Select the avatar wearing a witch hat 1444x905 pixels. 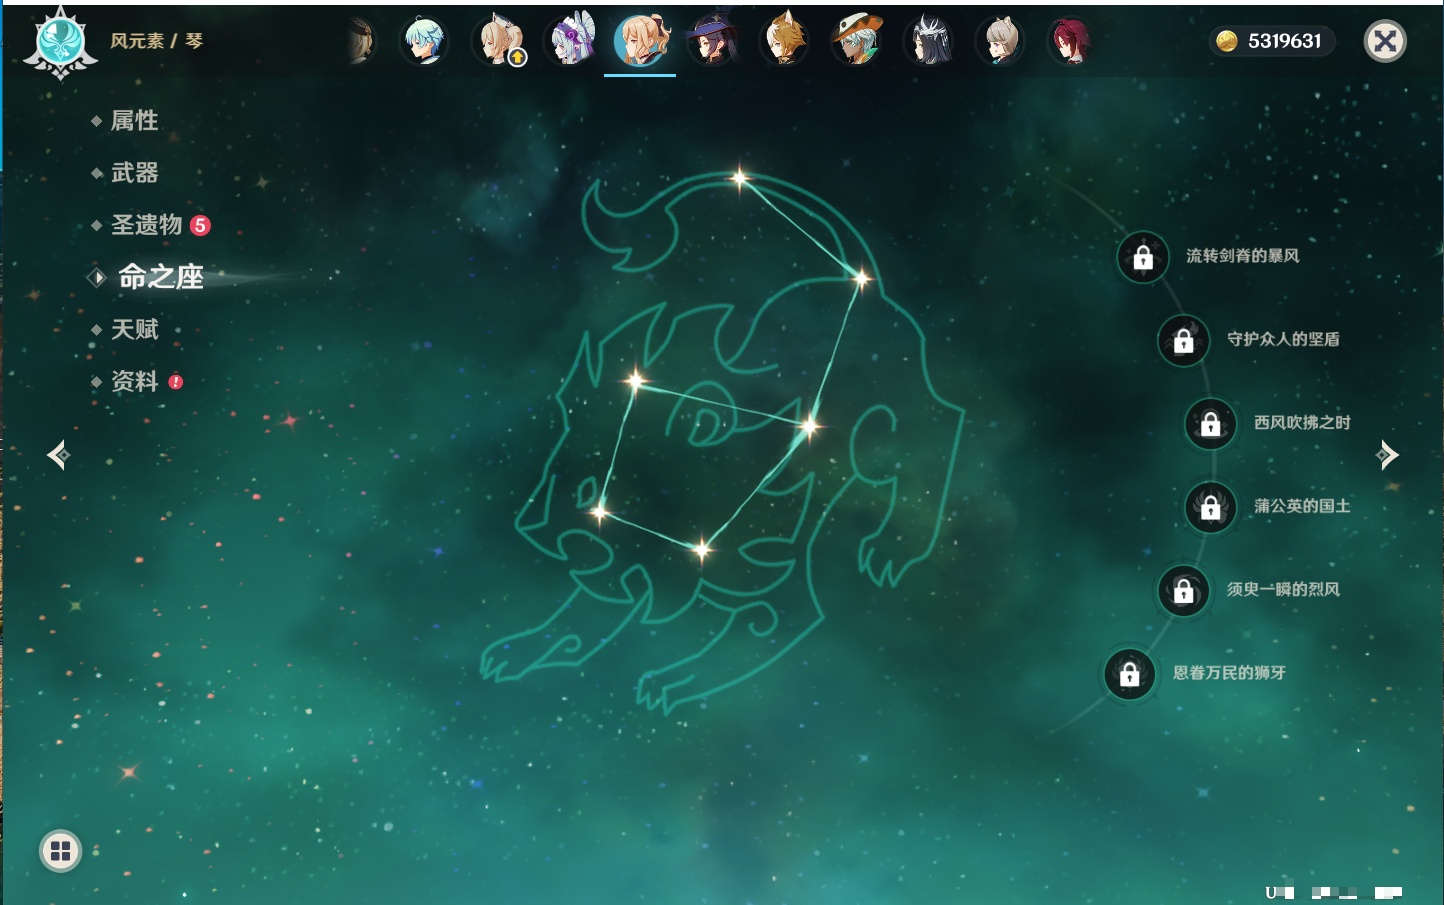coord(712,41)
